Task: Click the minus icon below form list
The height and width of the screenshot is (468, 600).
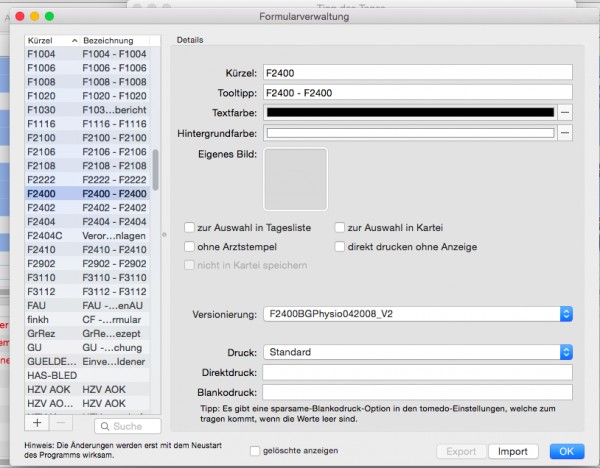Action: [61, 423]
